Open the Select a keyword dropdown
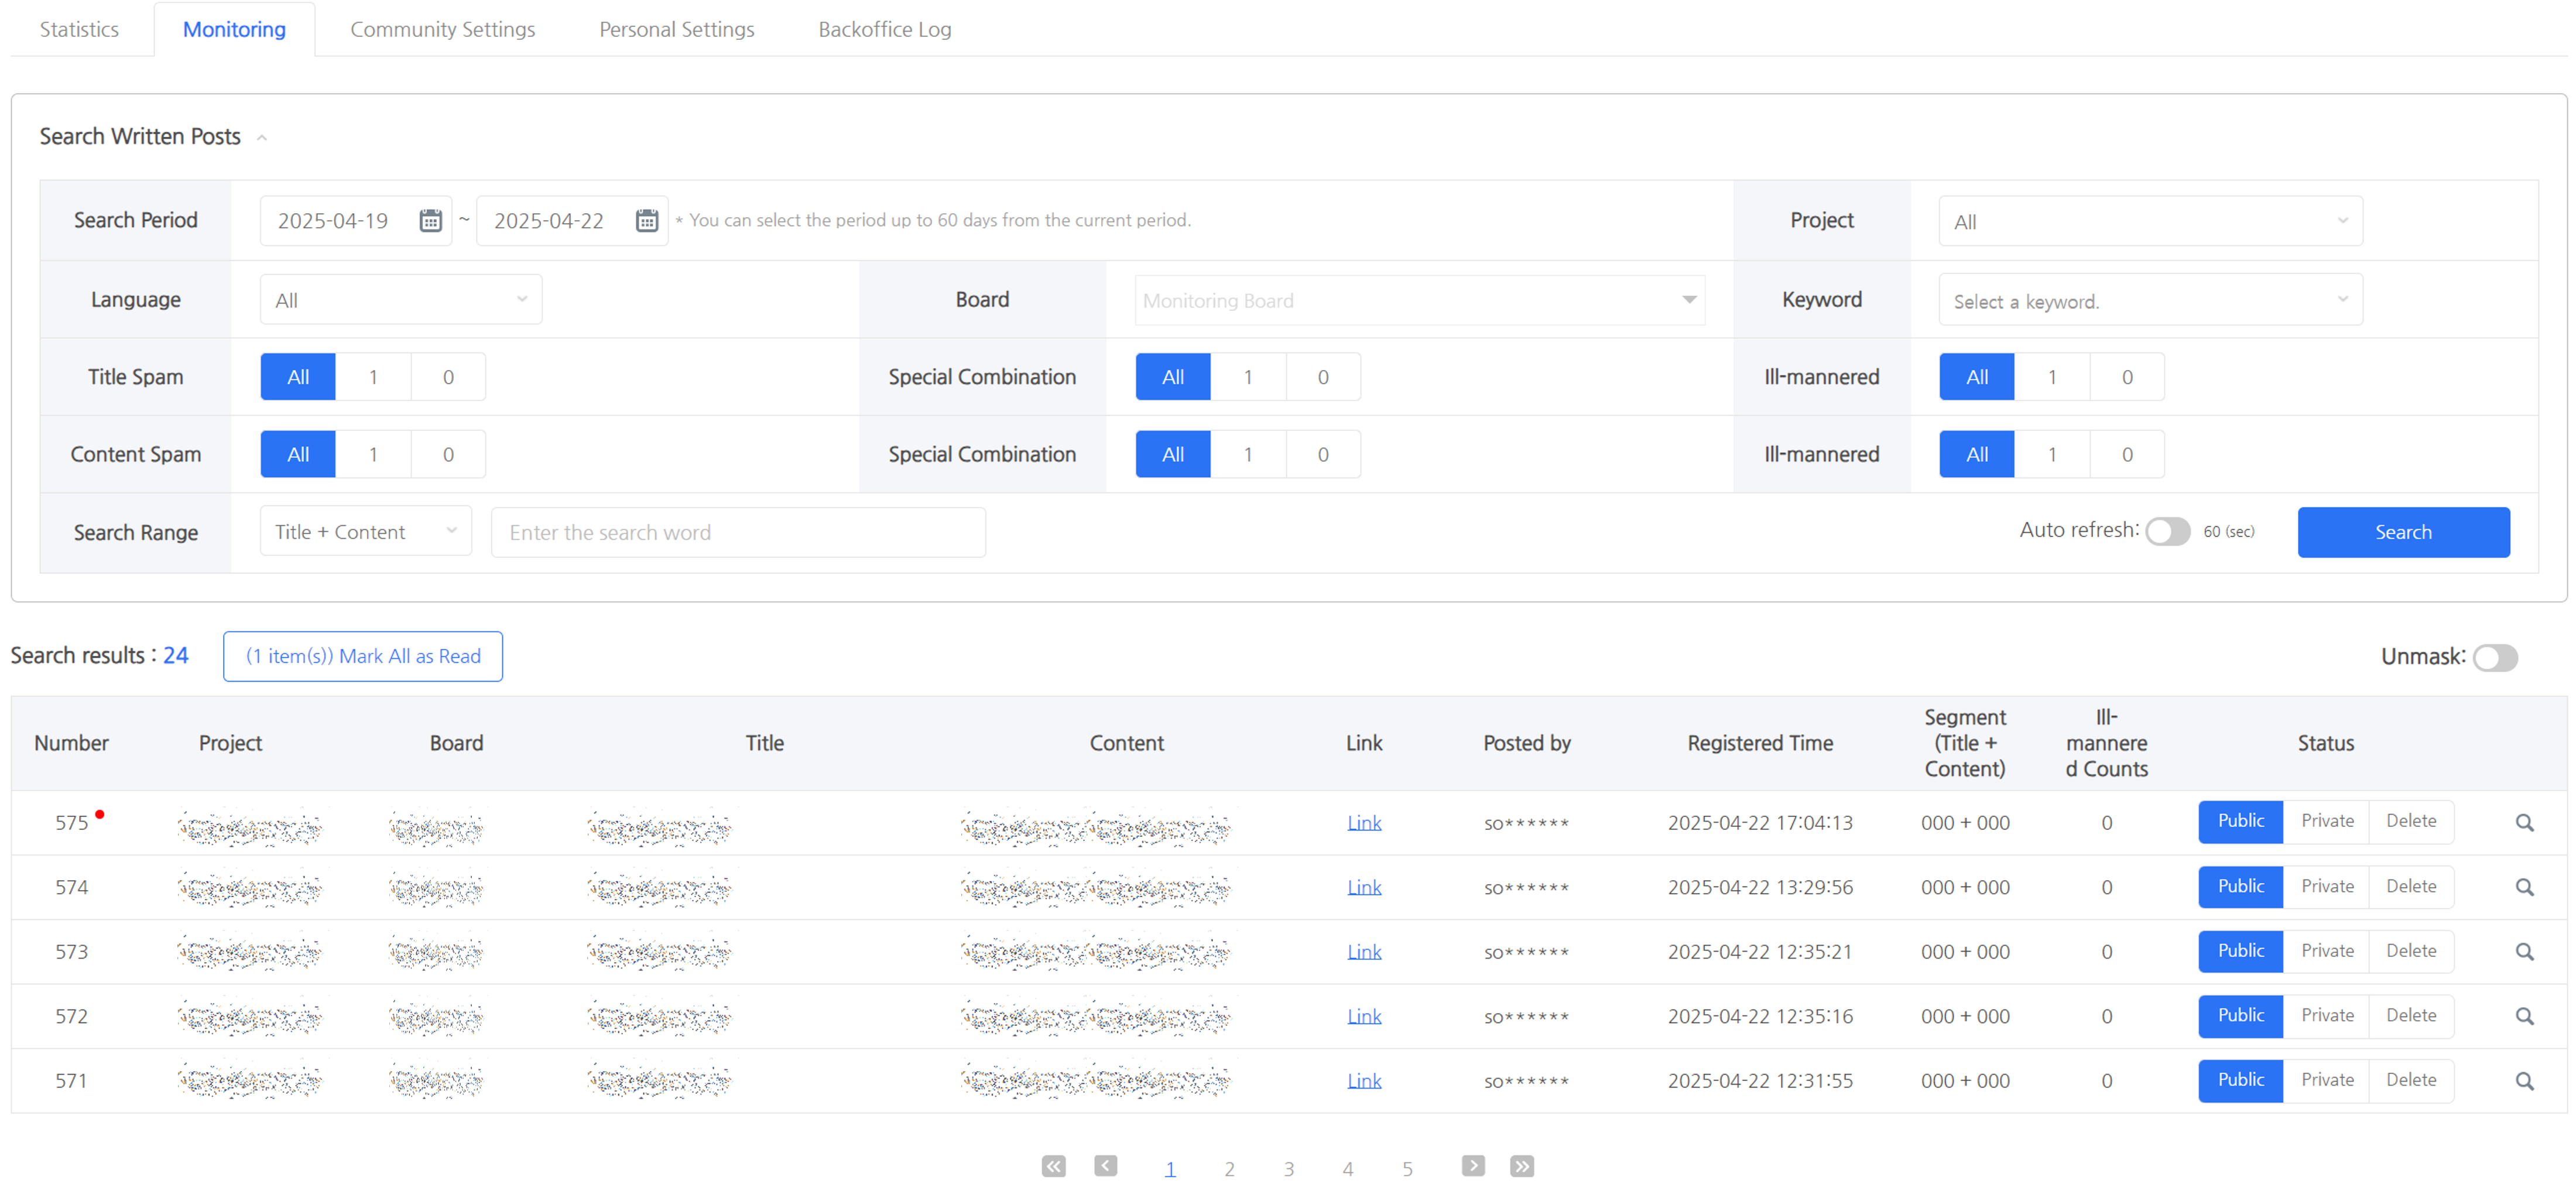The width and height of the screenshot is (2576, 1187). [2150, 301]
